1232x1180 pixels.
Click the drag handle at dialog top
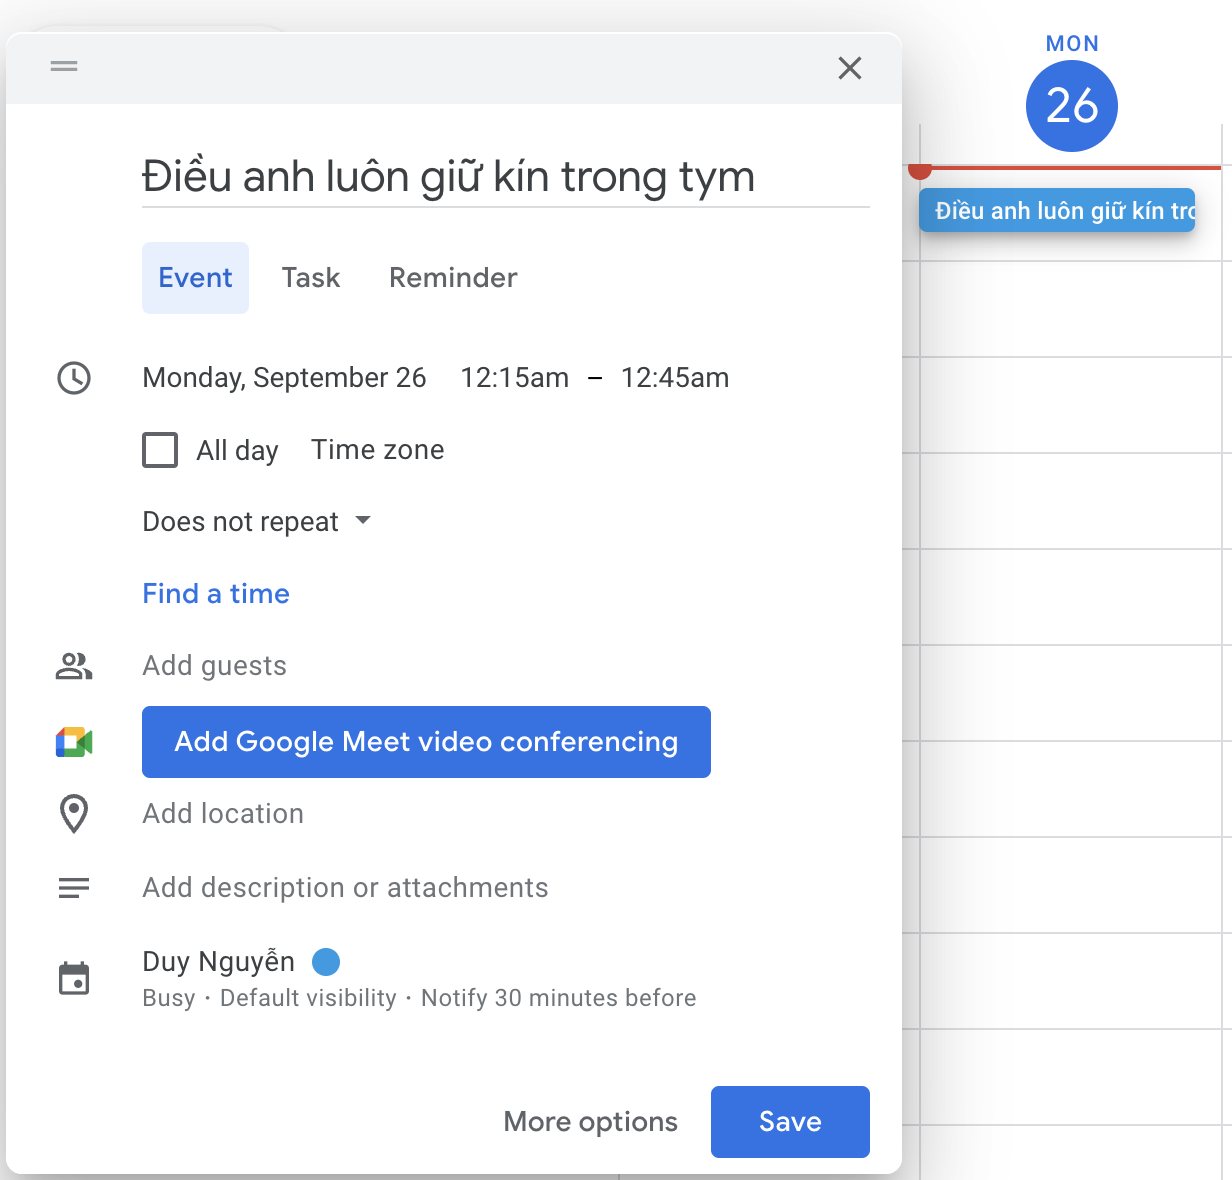pos(64,66)
